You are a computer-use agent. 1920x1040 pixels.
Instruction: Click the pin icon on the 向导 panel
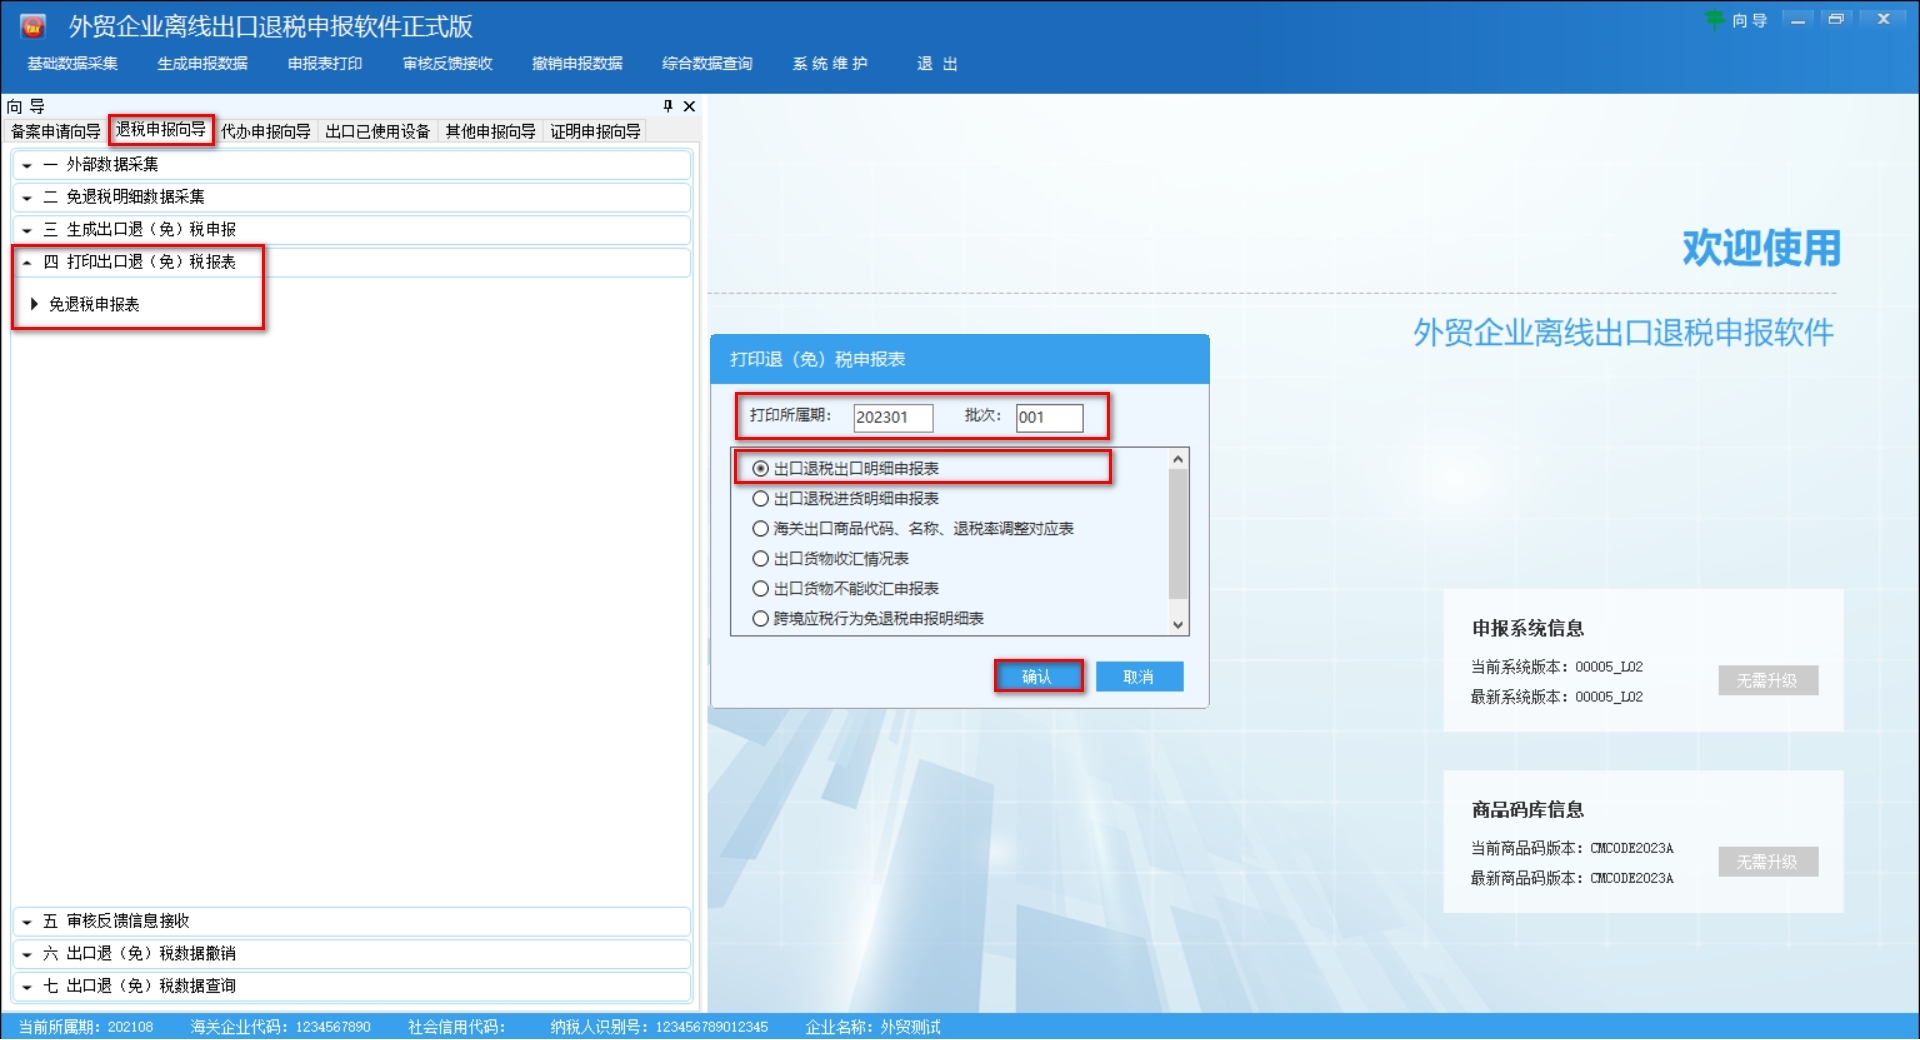(x=667, y=106)
